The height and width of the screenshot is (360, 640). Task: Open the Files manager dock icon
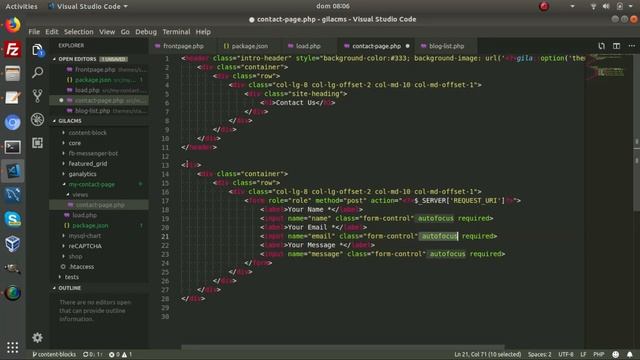(13, 74)
